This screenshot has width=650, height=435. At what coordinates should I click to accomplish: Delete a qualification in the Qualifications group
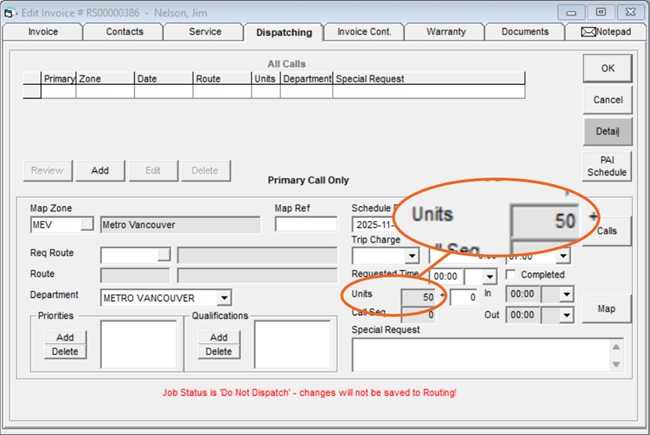tap(218, 352)
